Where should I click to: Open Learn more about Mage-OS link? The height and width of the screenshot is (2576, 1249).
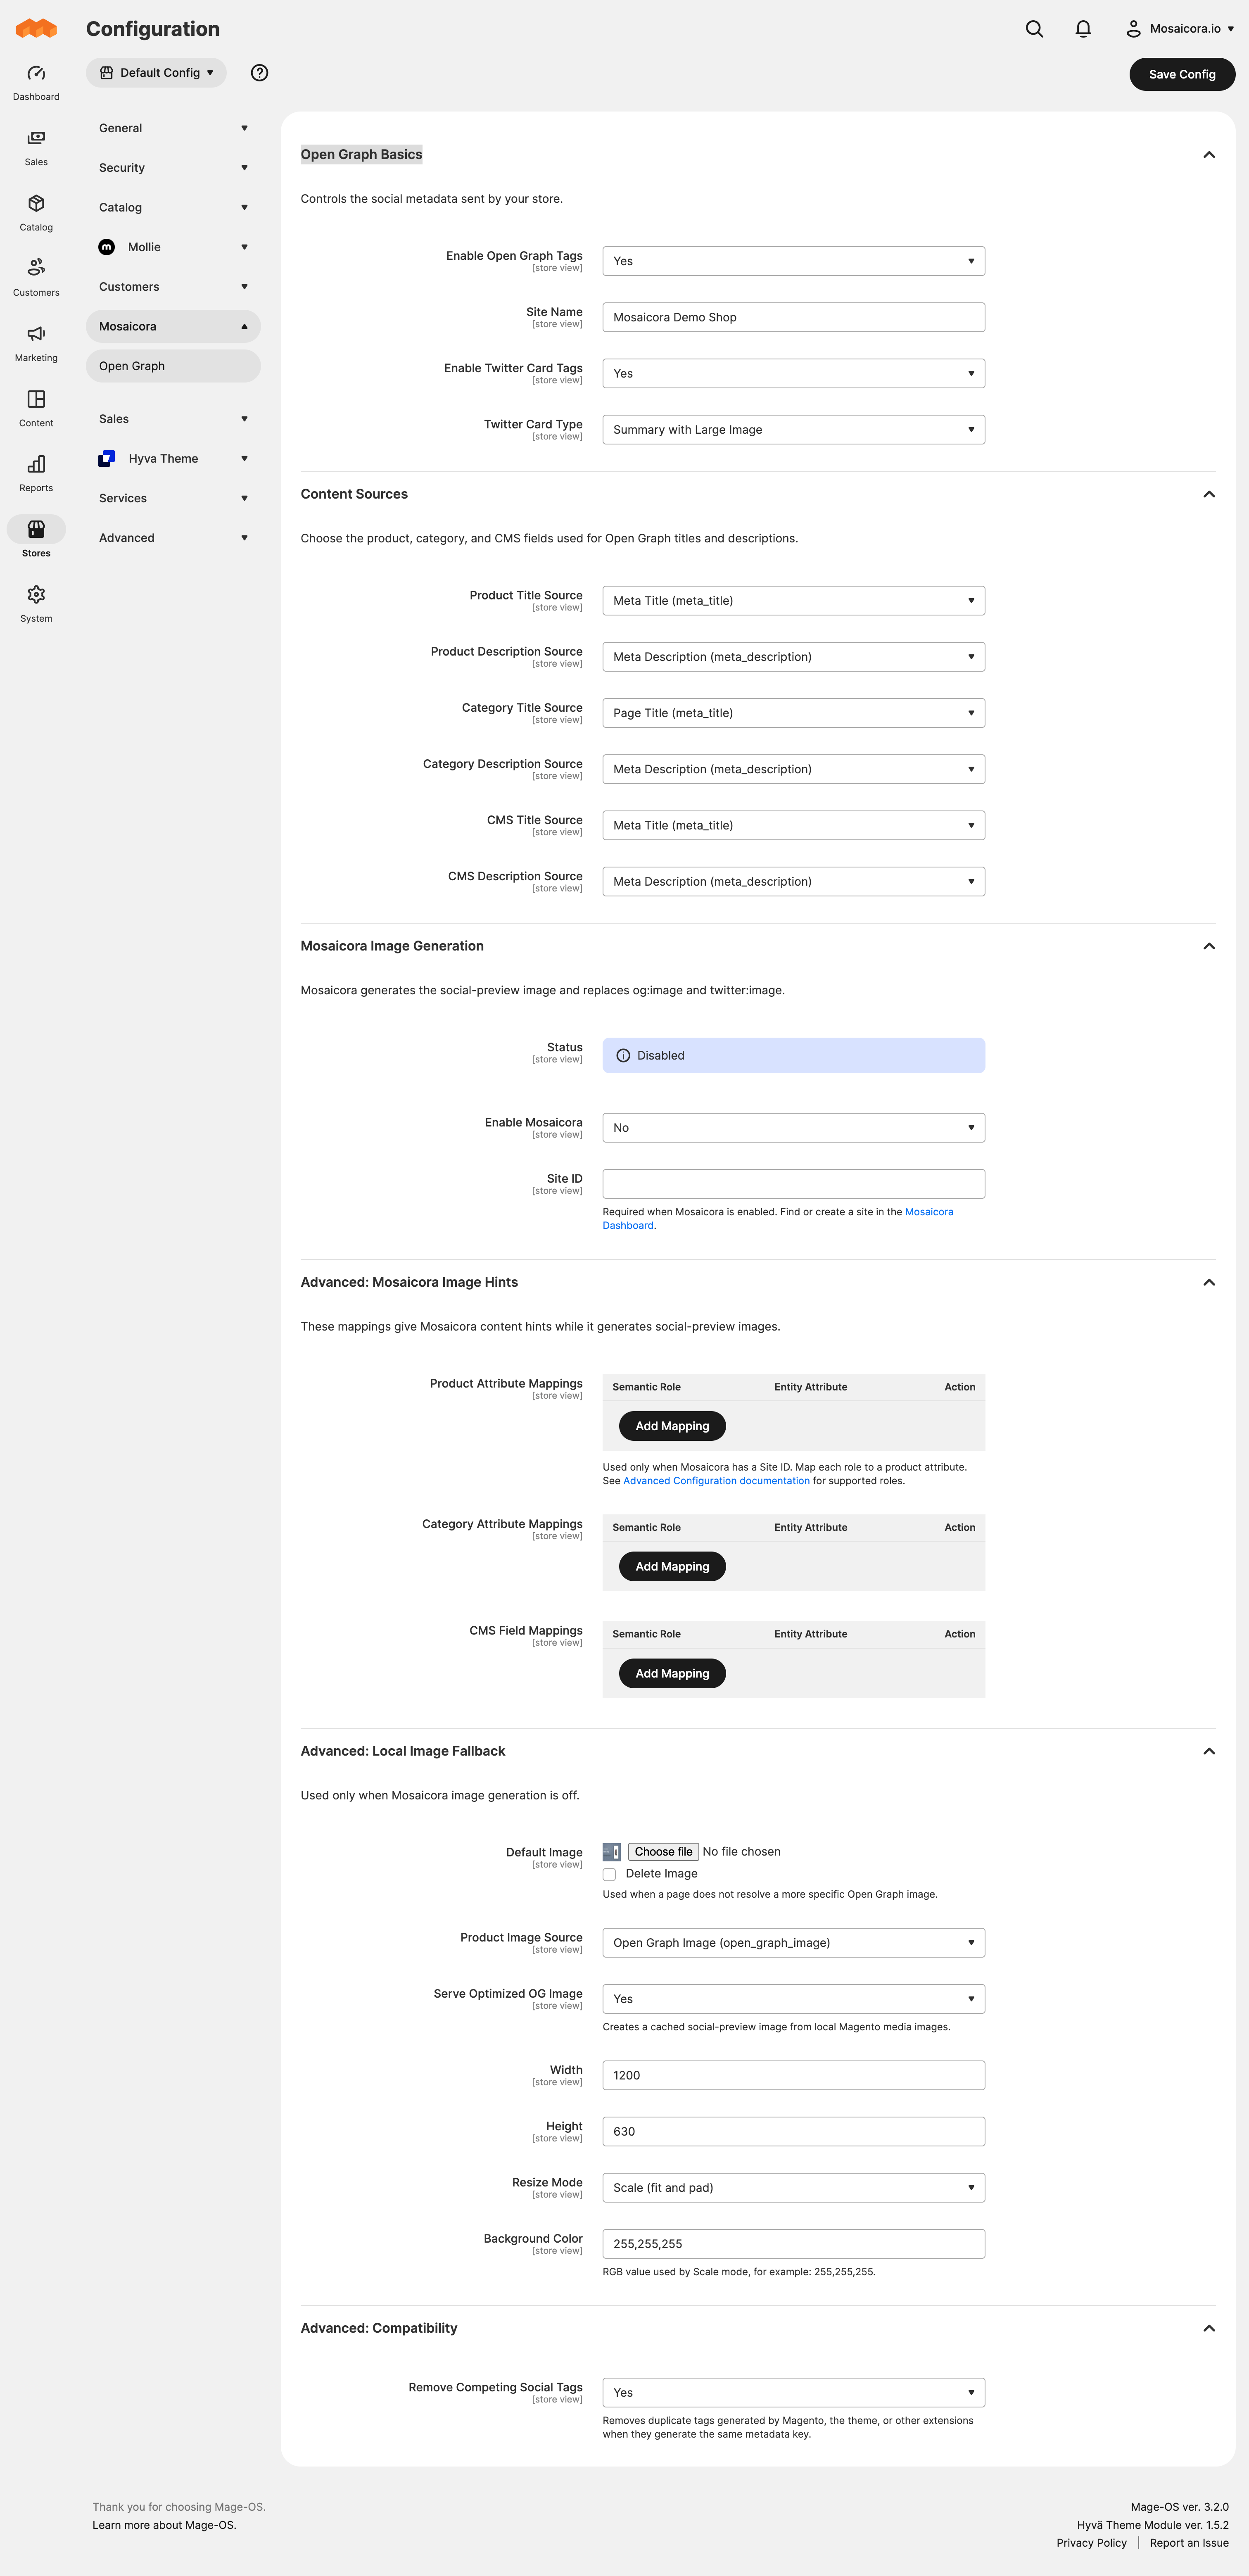pos(164,2525)
